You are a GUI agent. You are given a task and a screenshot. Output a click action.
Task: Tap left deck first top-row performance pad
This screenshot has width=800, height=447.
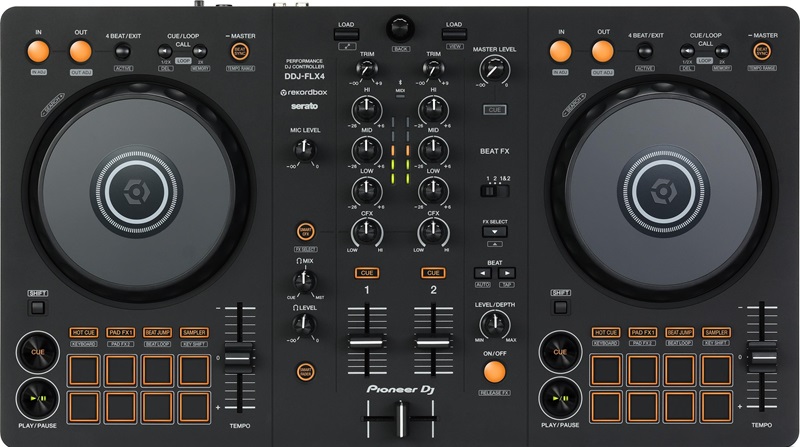[84, 370]
